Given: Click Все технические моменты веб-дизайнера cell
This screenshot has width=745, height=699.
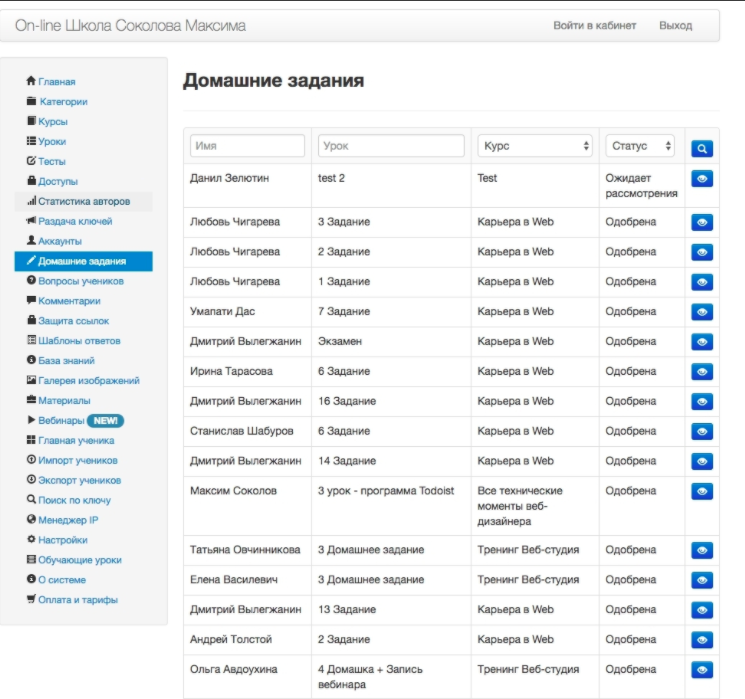Looking at the screenshot, I should tap(535, 506).
